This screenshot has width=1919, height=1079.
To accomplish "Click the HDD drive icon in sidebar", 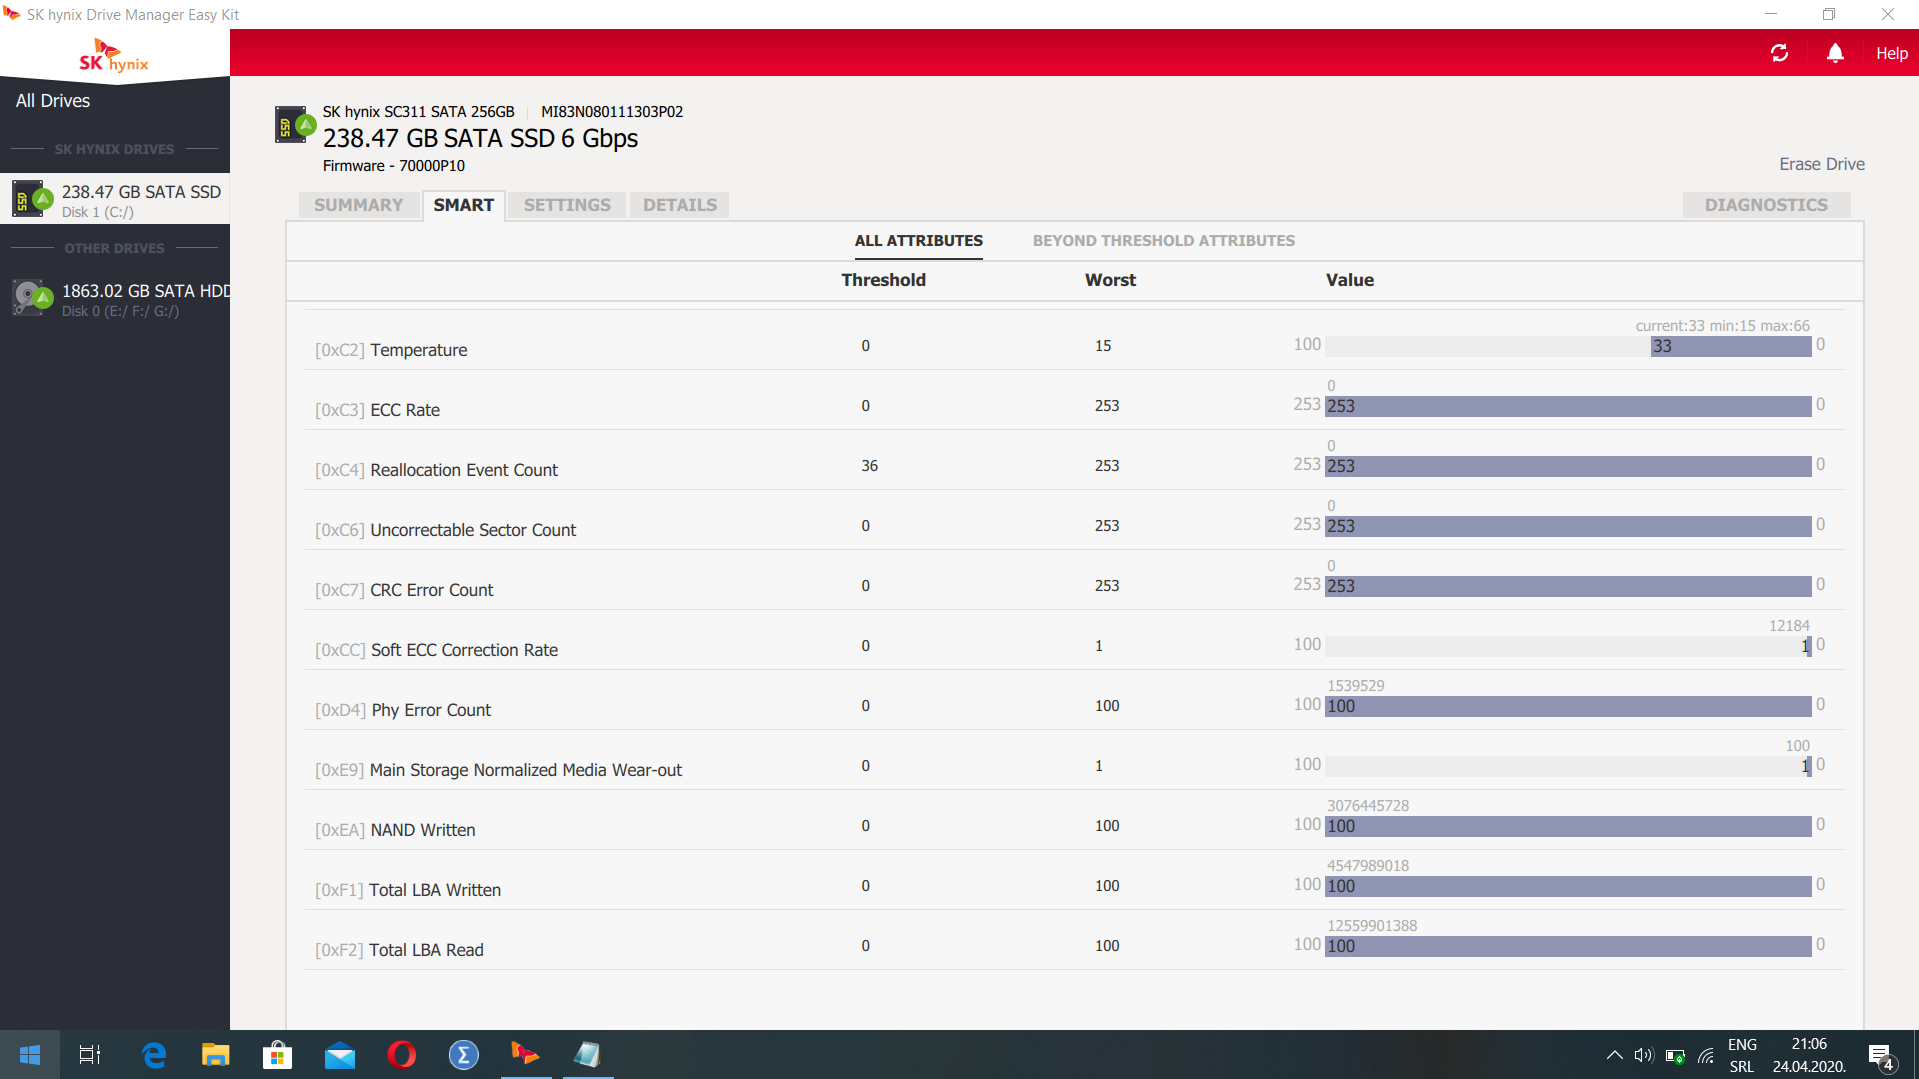I will (x=31, y=298).
